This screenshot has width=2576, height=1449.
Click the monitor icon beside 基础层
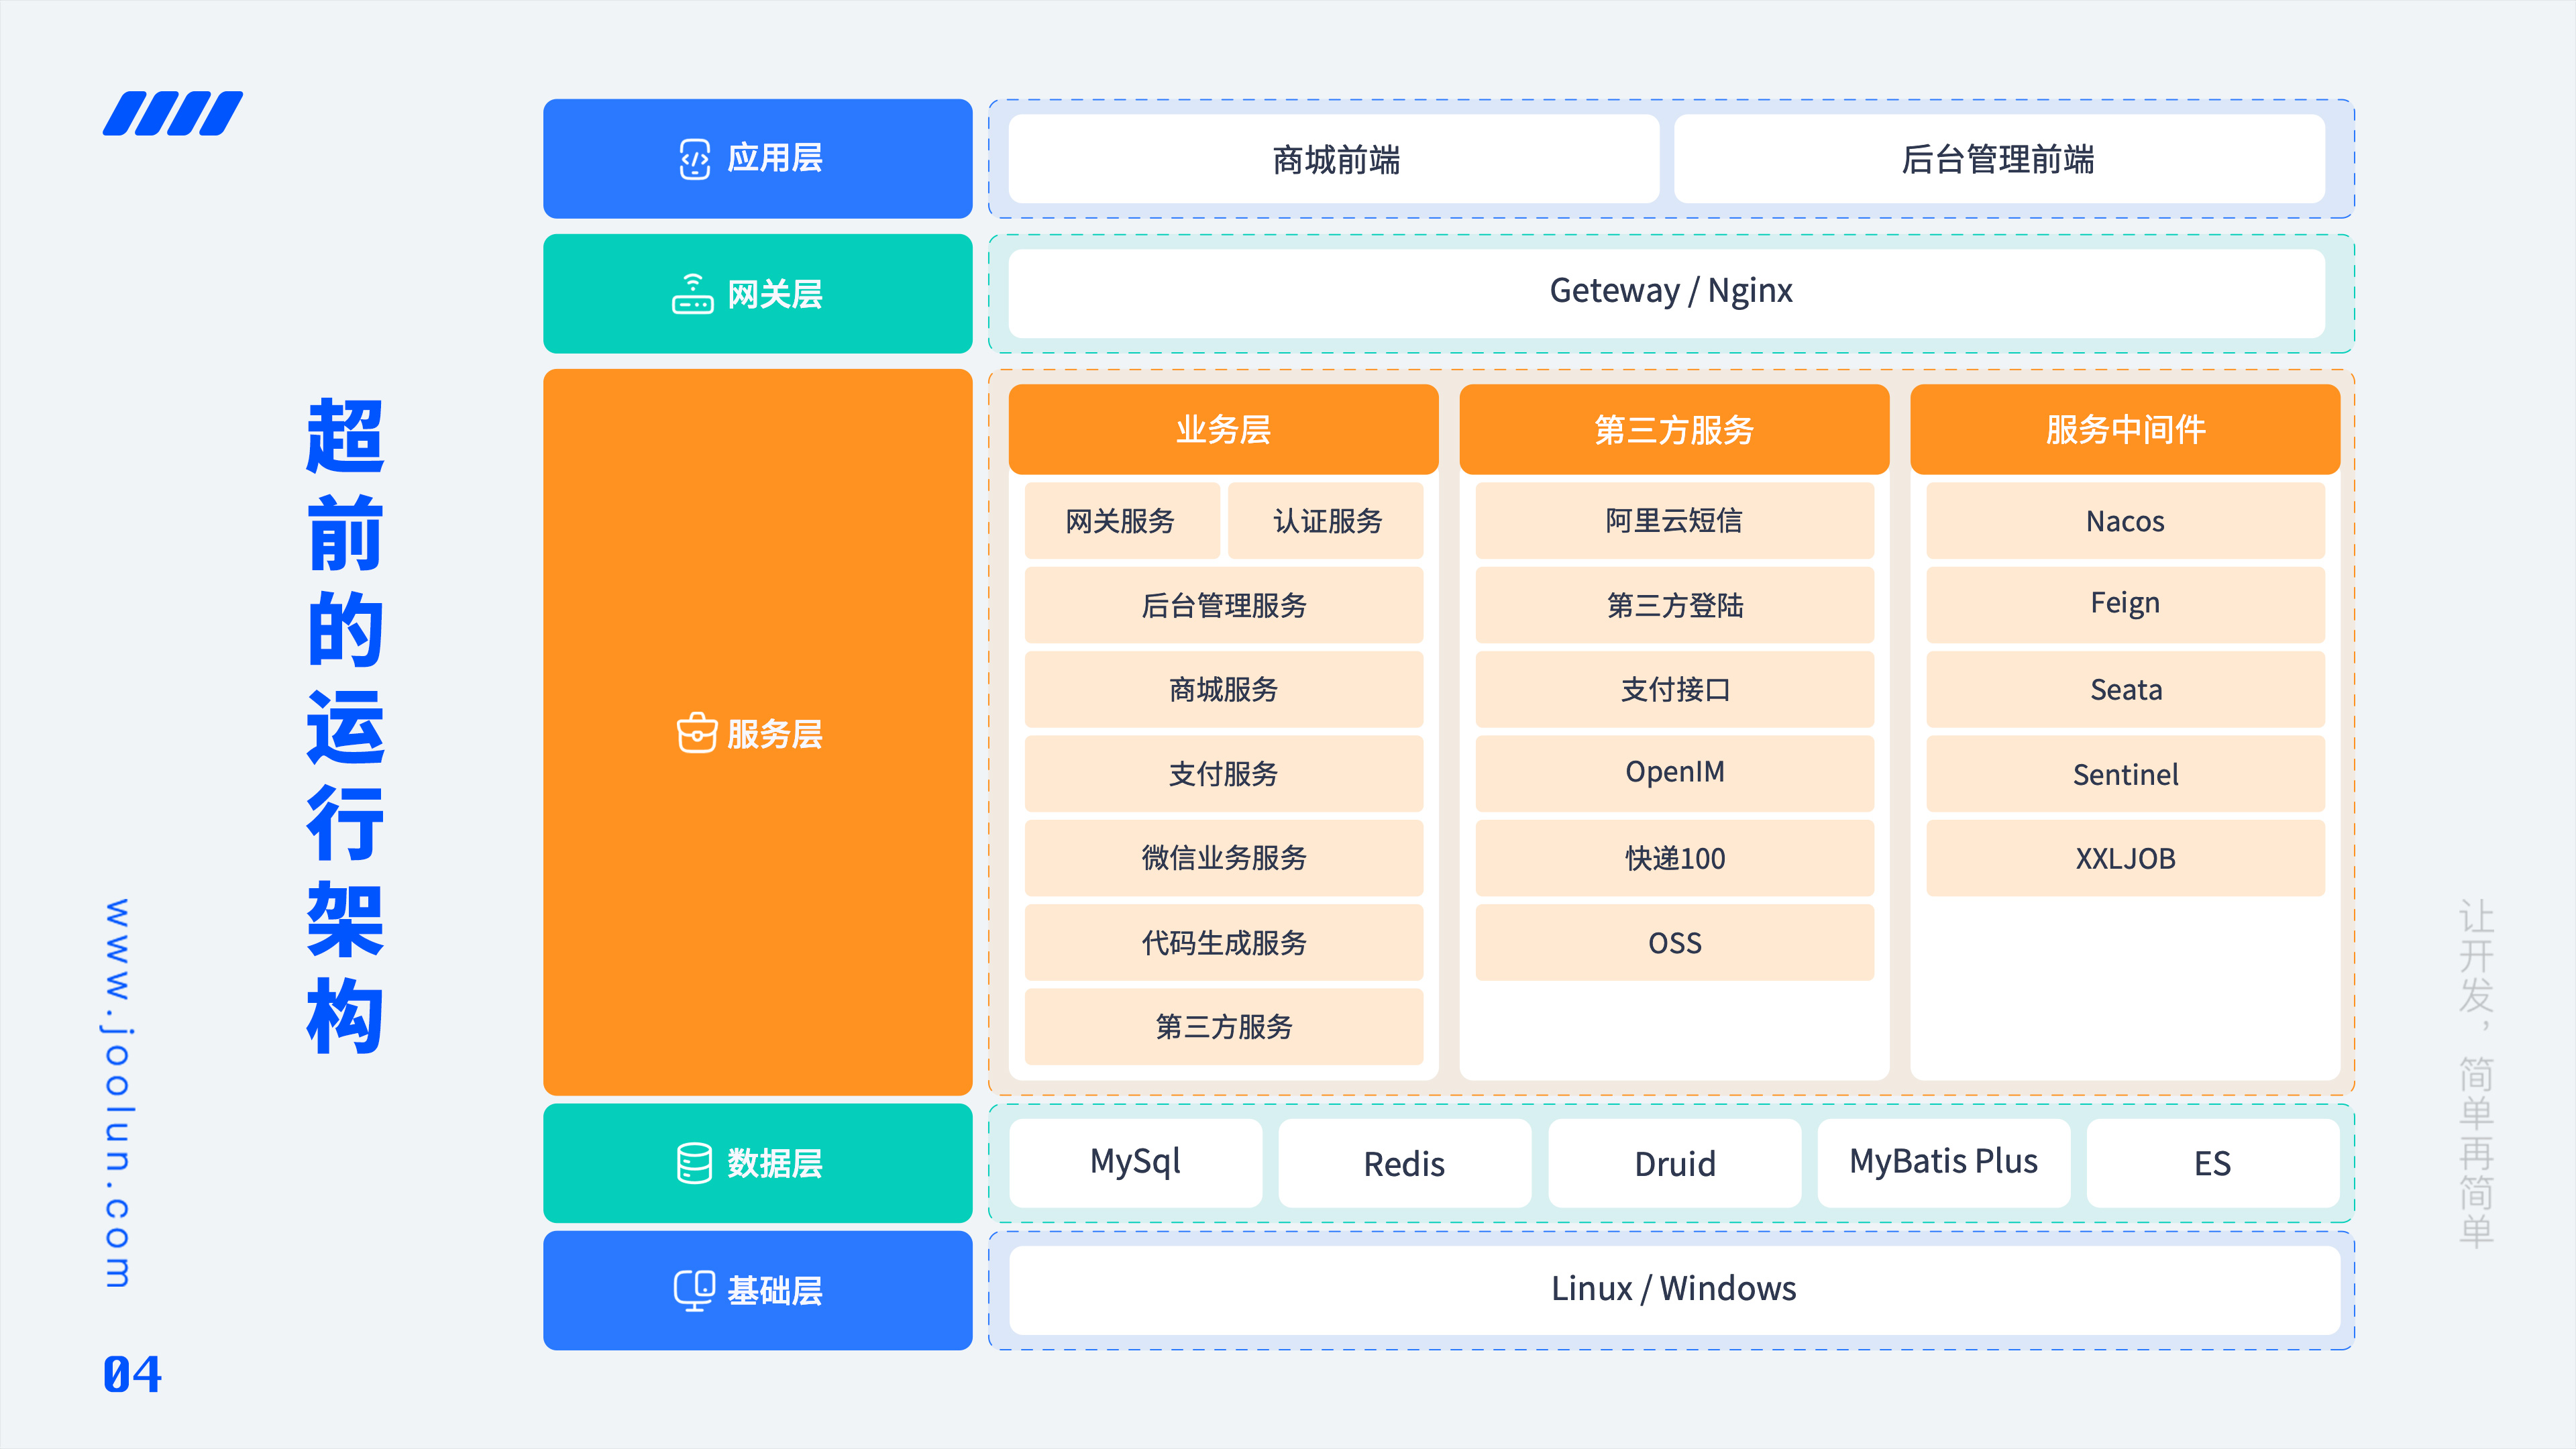click(x=694, y=1291)
